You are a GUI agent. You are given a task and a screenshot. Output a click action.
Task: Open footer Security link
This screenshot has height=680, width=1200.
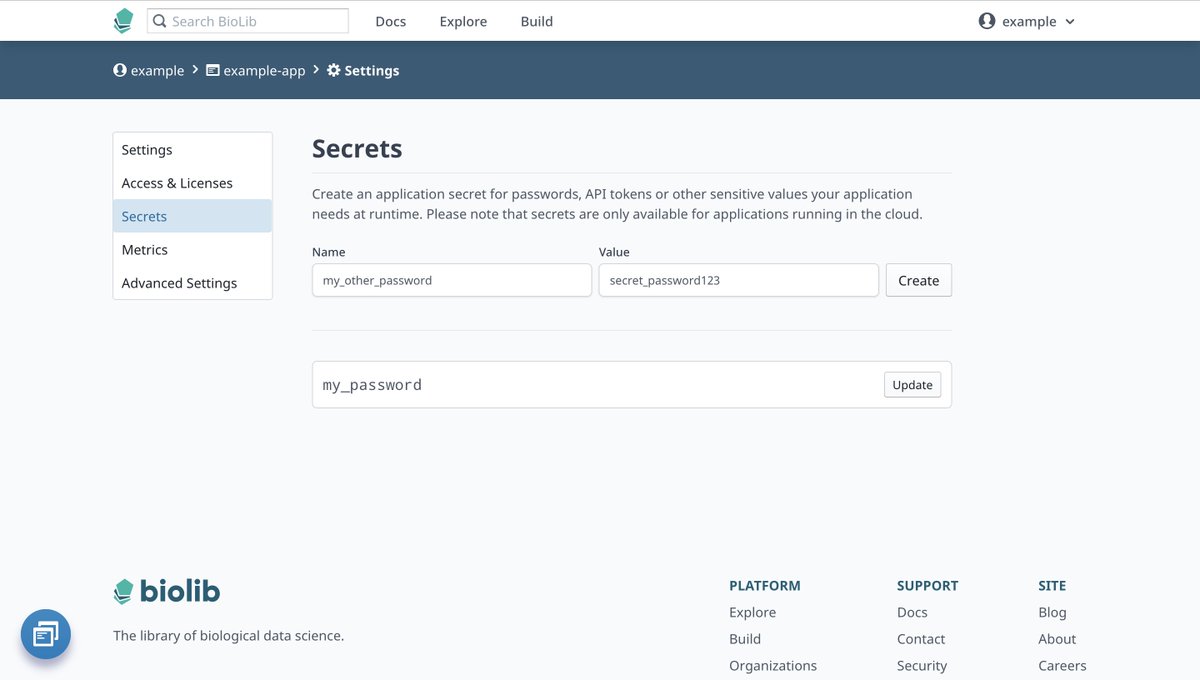click(x=922, y=665)
